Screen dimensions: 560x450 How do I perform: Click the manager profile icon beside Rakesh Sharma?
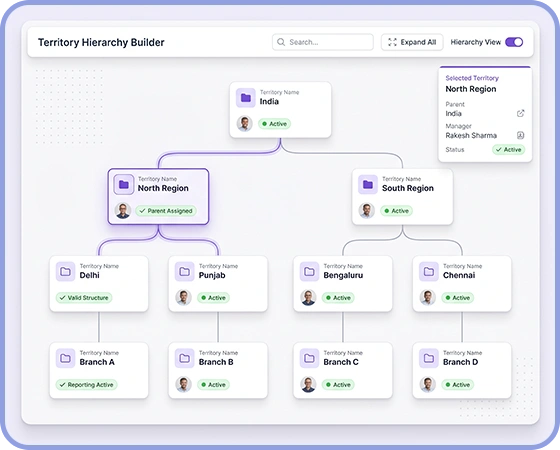(x=520, y=135)
